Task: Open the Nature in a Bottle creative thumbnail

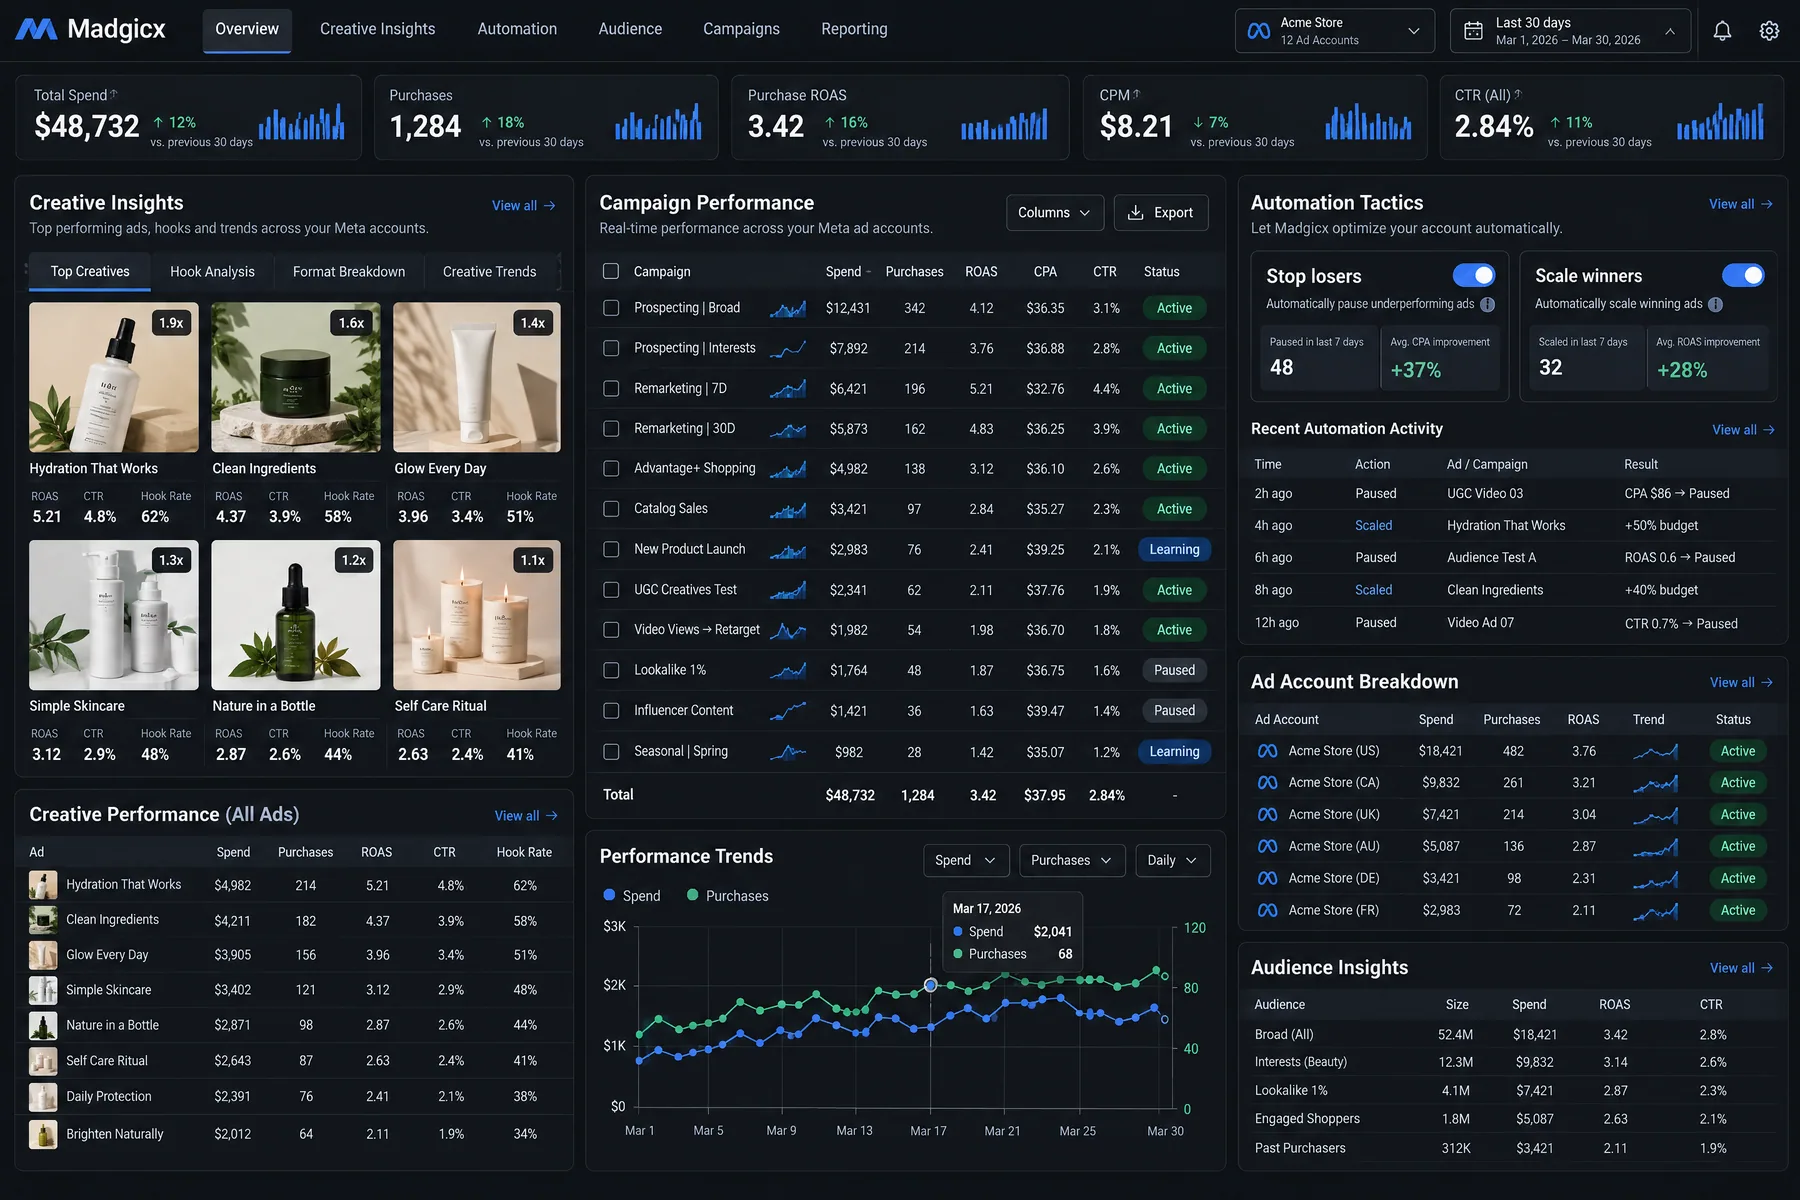Action: 296,615
